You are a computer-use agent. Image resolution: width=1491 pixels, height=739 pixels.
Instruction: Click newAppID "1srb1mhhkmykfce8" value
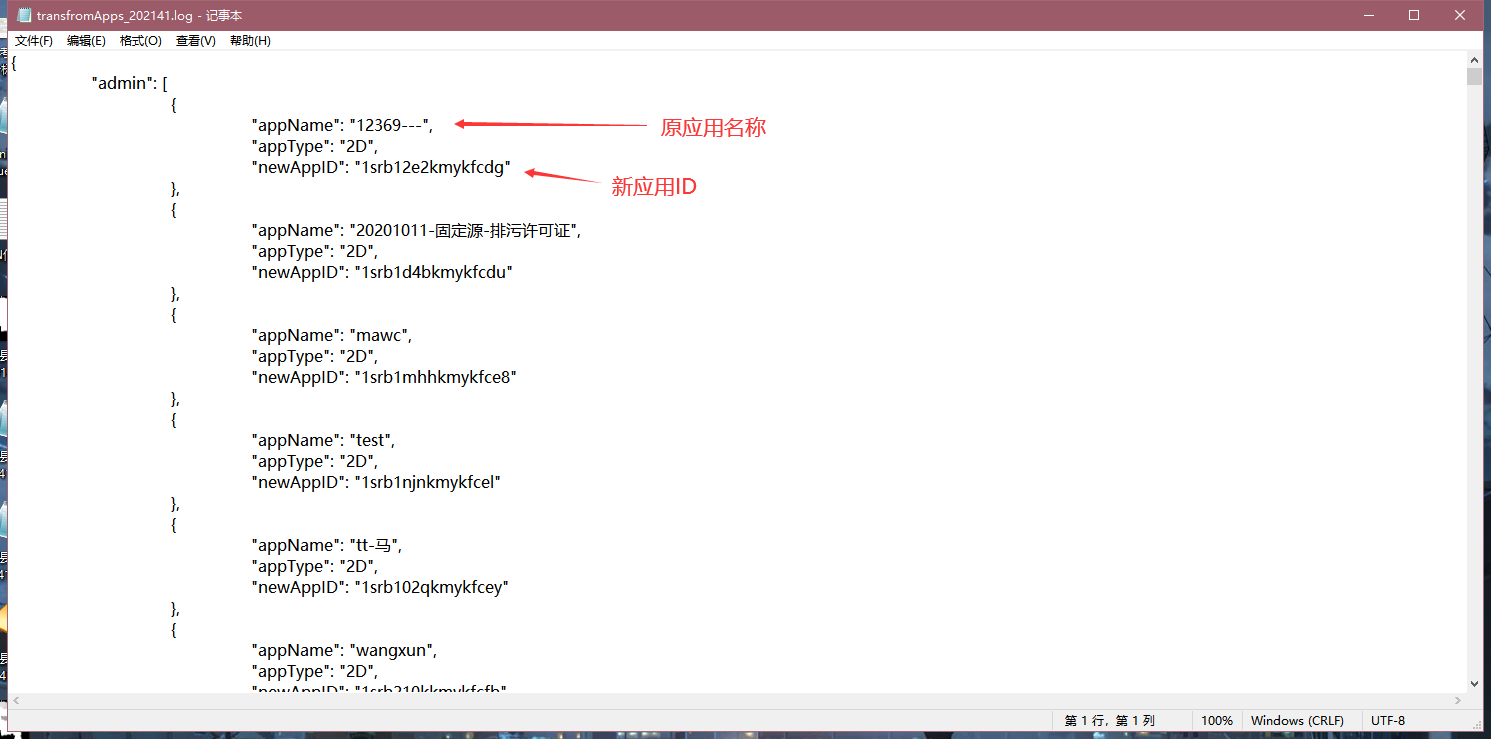click(x=435, y=377)
